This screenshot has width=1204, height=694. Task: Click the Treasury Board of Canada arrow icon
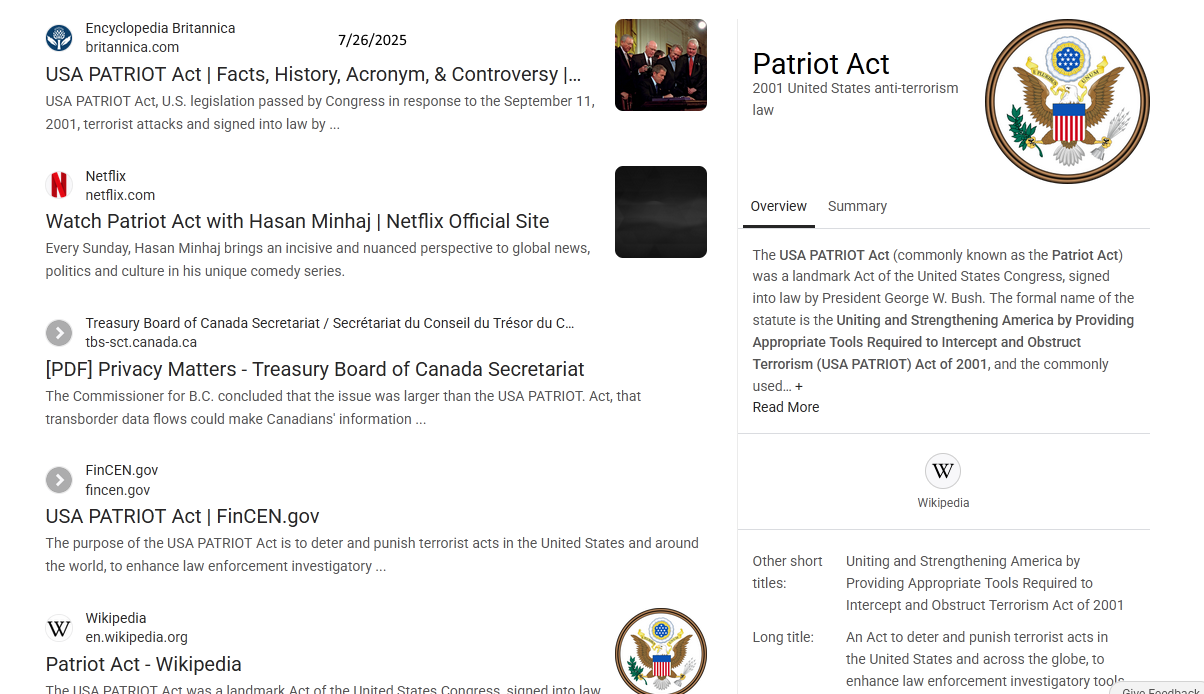59,333
